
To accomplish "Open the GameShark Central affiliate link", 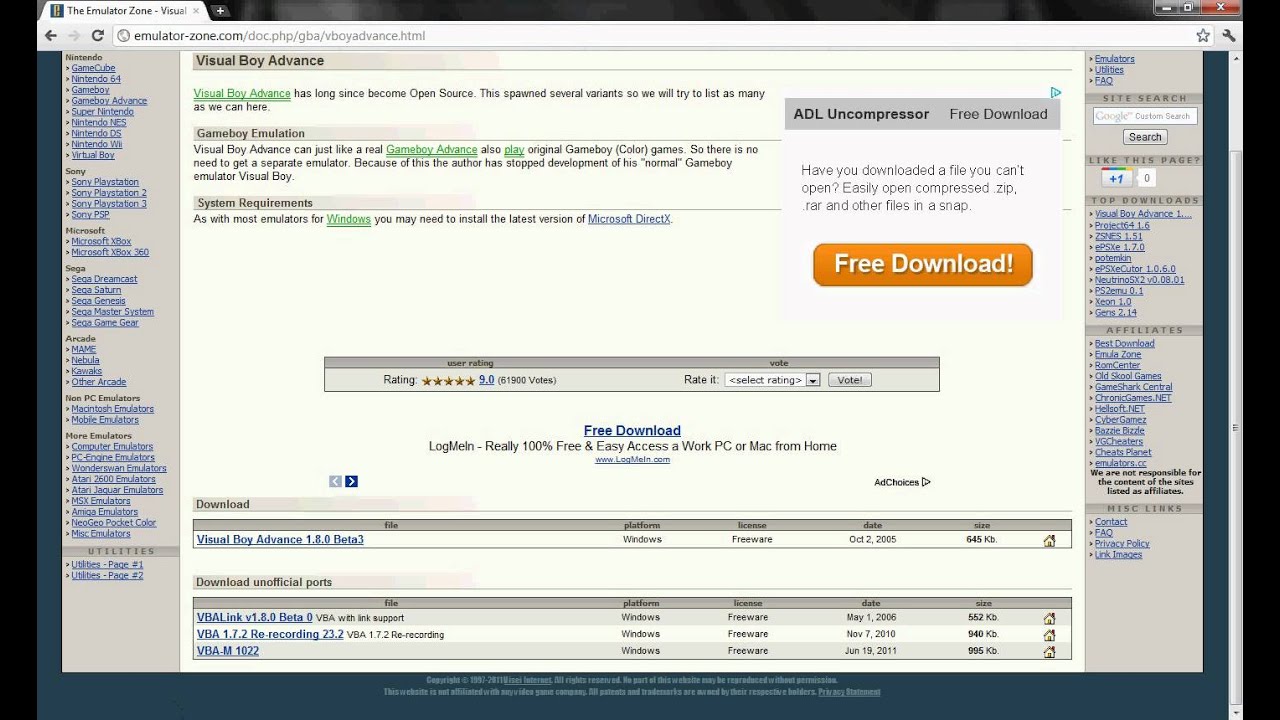I will 1134,387.
